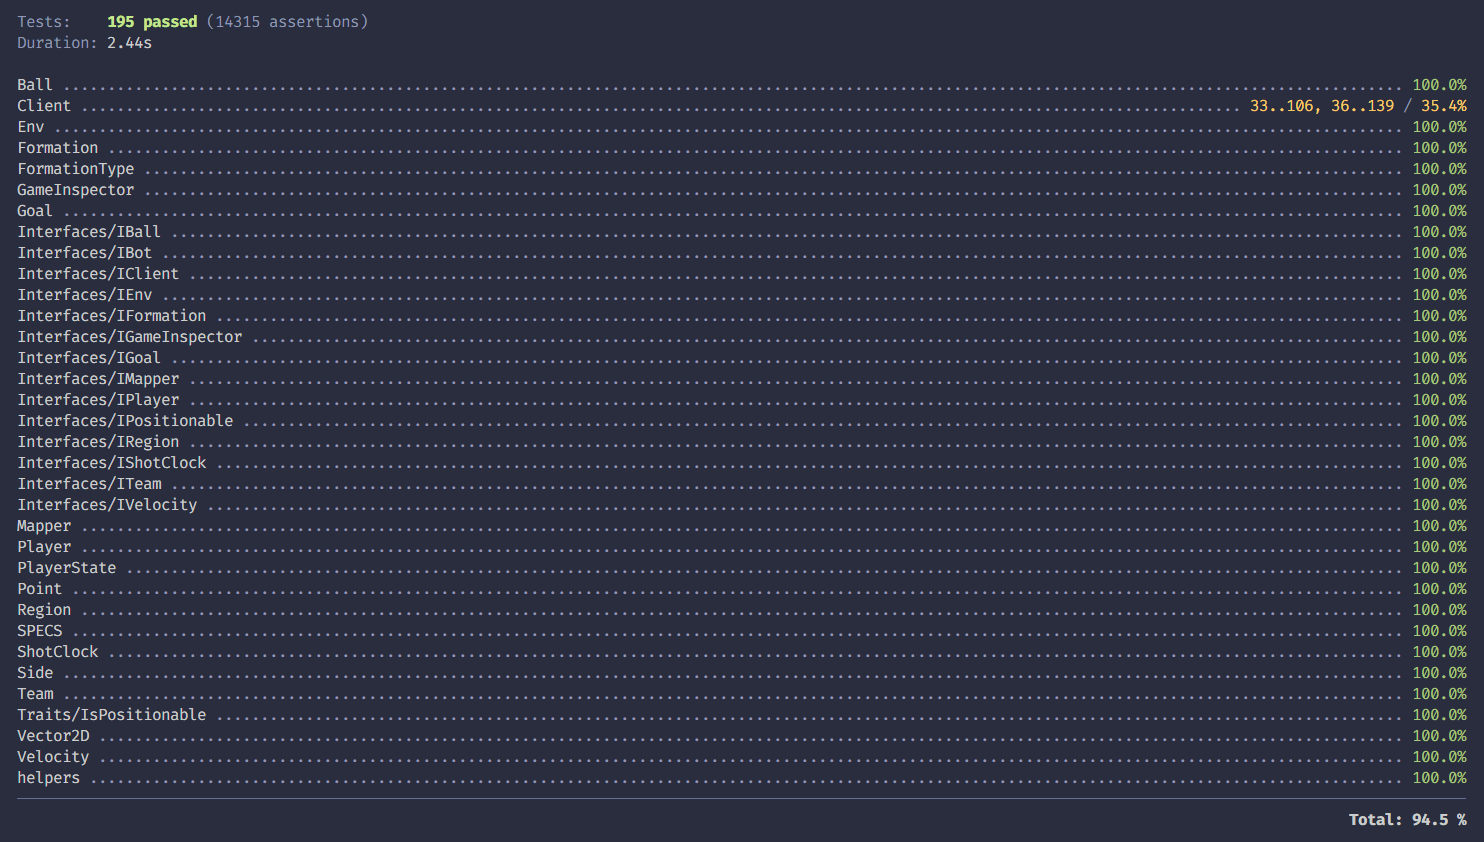The height and width of the screenshot is (842, 1484).
Task: Select 'Interfaces/IMapper' row name
Action: 98,379
